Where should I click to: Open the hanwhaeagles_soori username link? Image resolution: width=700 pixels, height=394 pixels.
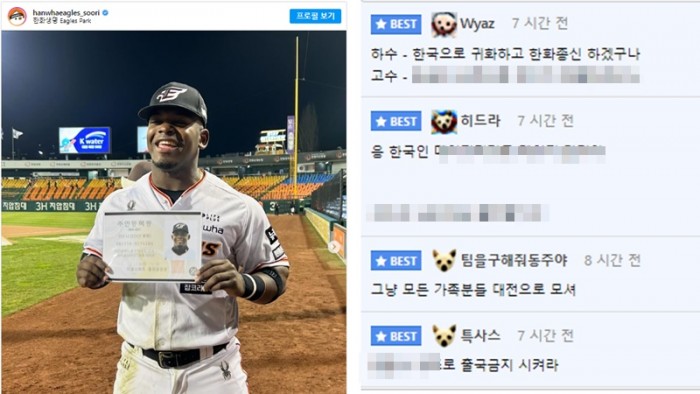66,13
